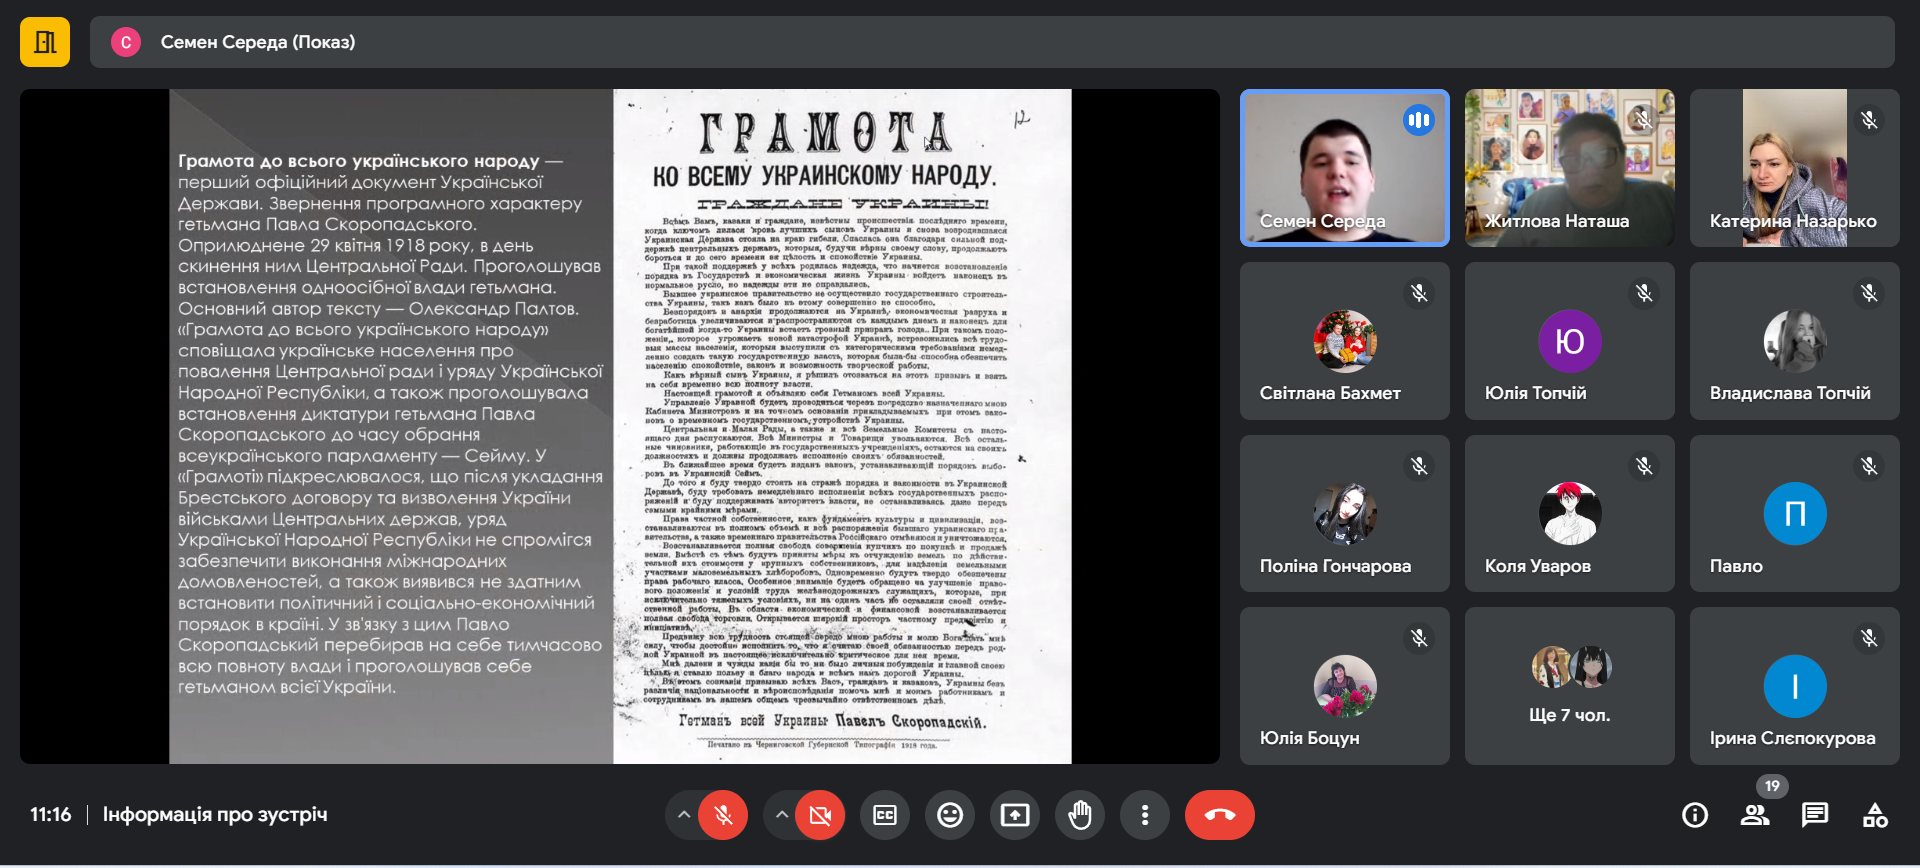Screen dimensions: 1920x868
Task: Open the emoji reactions button
Action: click(x=949, y=815)
